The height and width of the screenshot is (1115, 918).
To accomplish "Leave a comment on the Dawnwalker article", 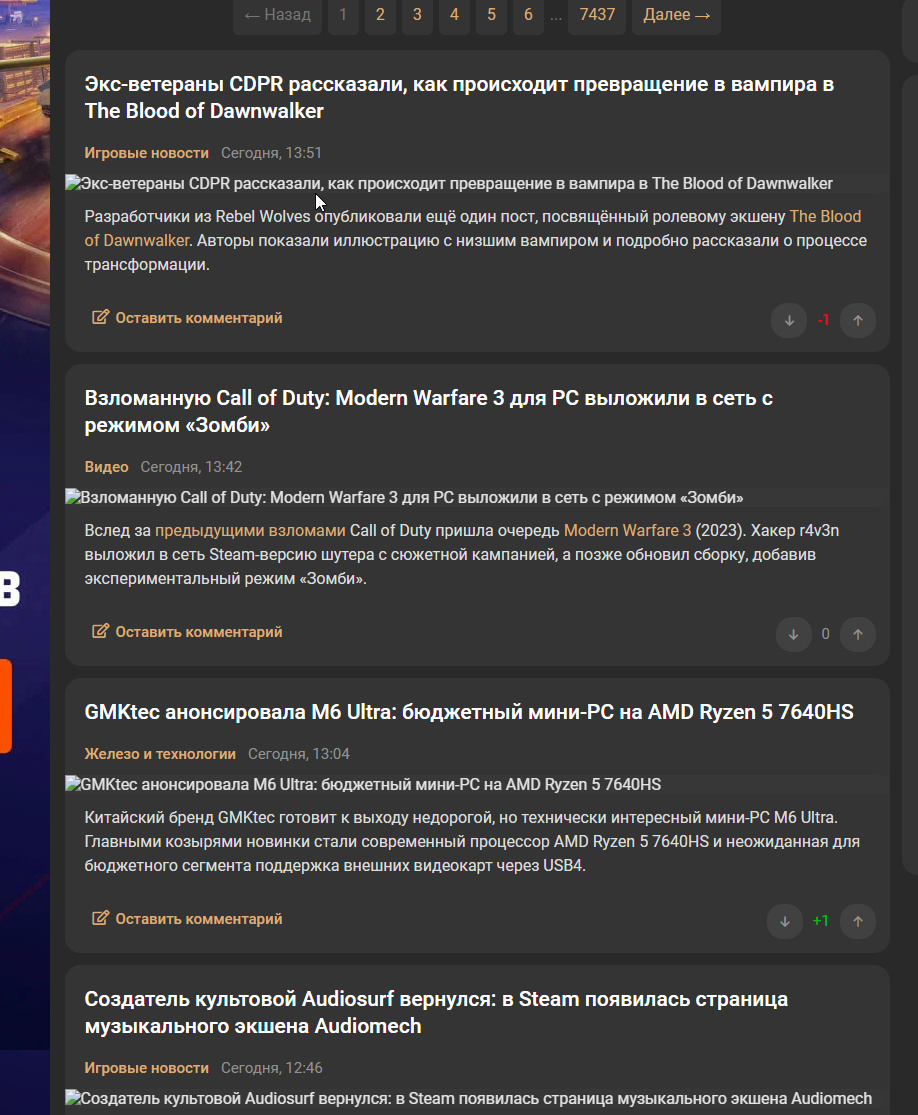I will click(188, 318).
